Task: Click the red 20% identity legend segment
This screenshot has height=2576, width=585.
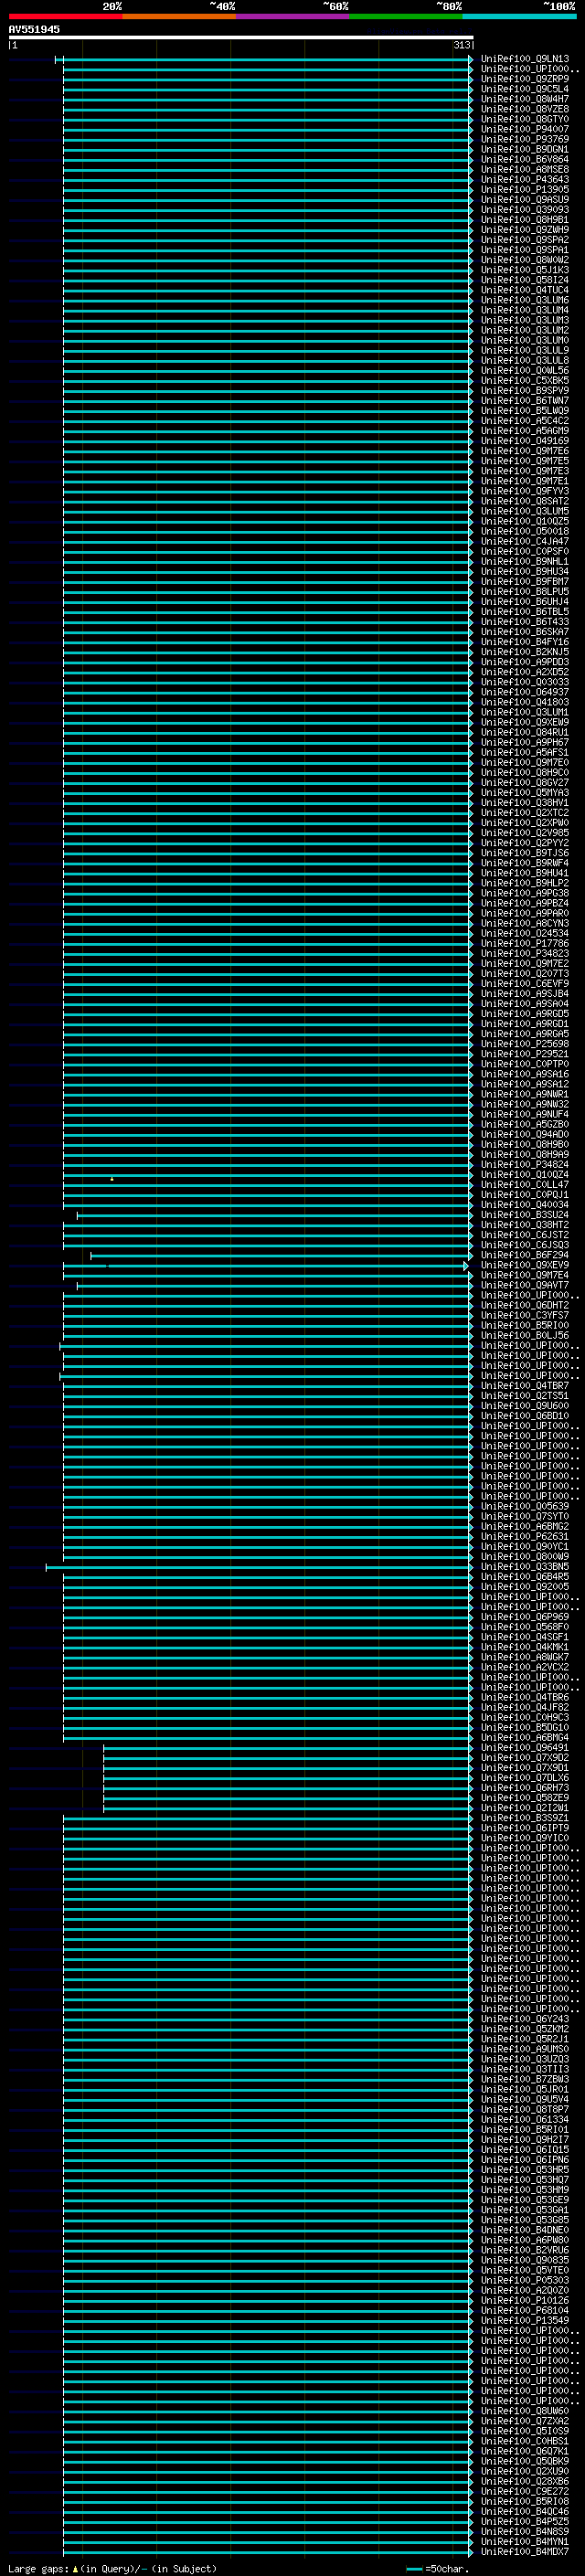Action: (65, 16)
